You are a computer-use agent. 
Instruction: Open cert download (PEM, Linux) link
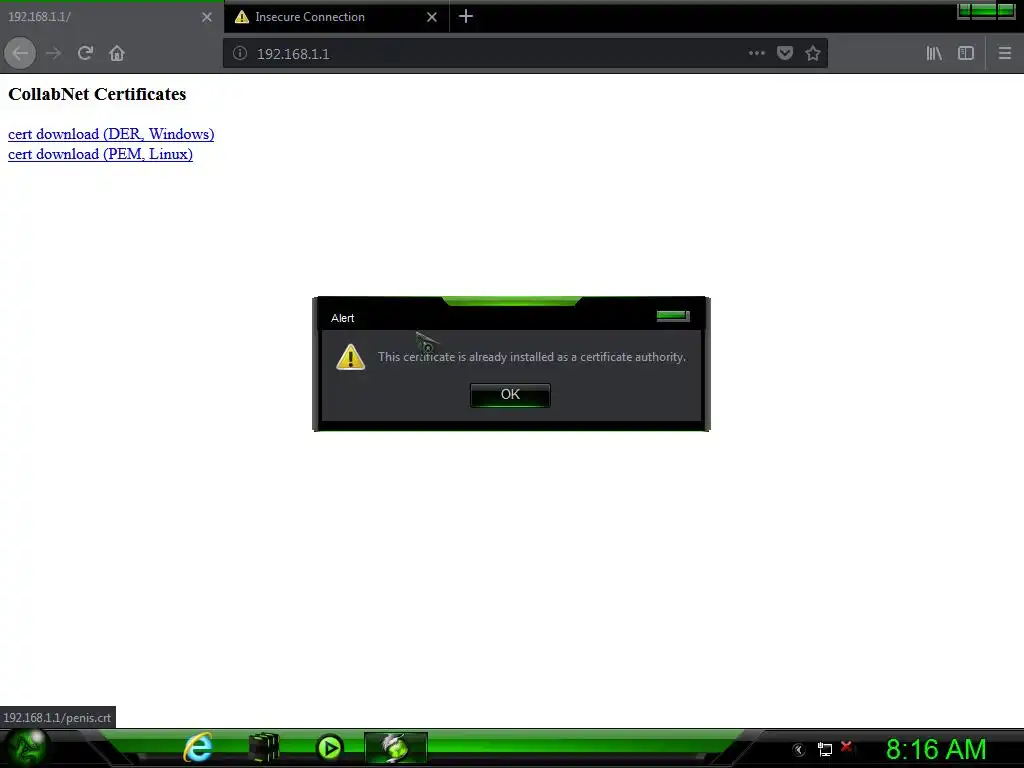(101, 154)
